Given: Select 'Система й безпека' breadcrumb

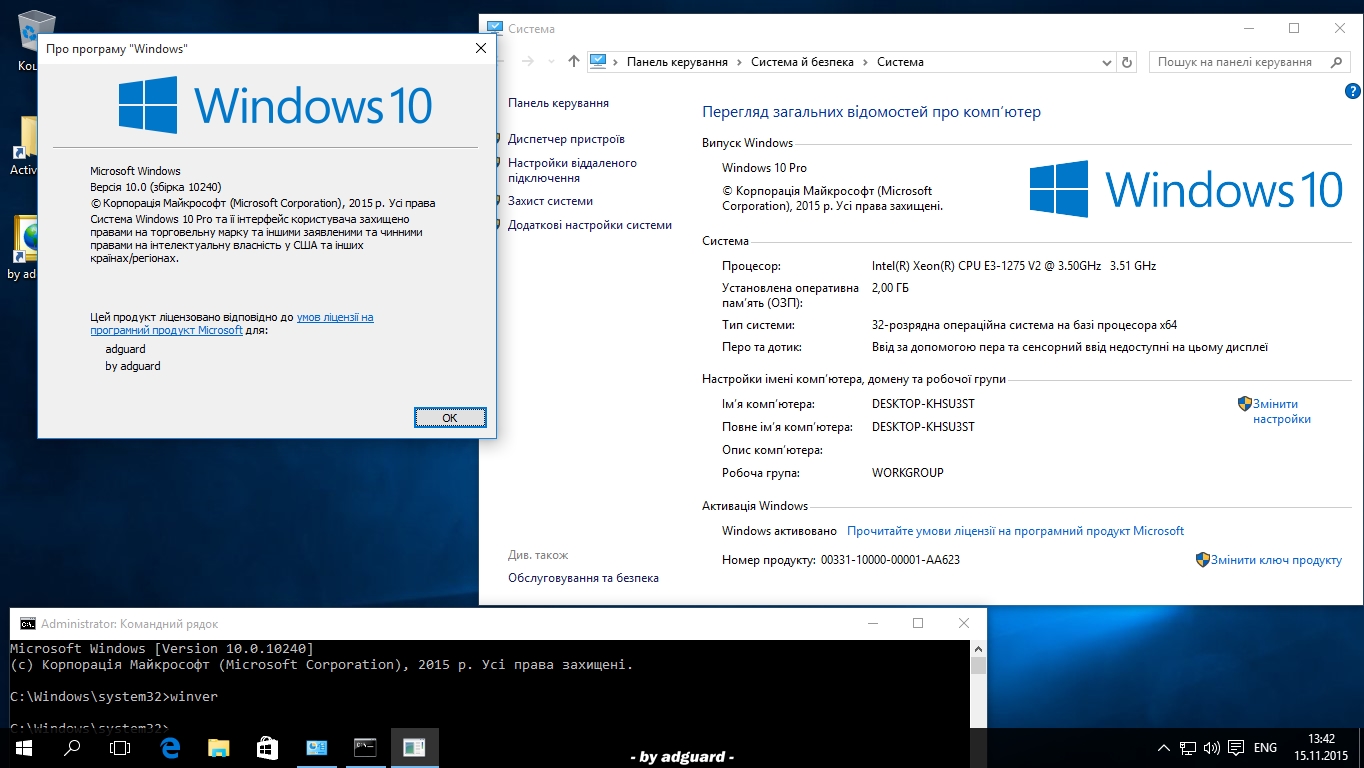Looking at the screenshot, I should tap(802, 62).
